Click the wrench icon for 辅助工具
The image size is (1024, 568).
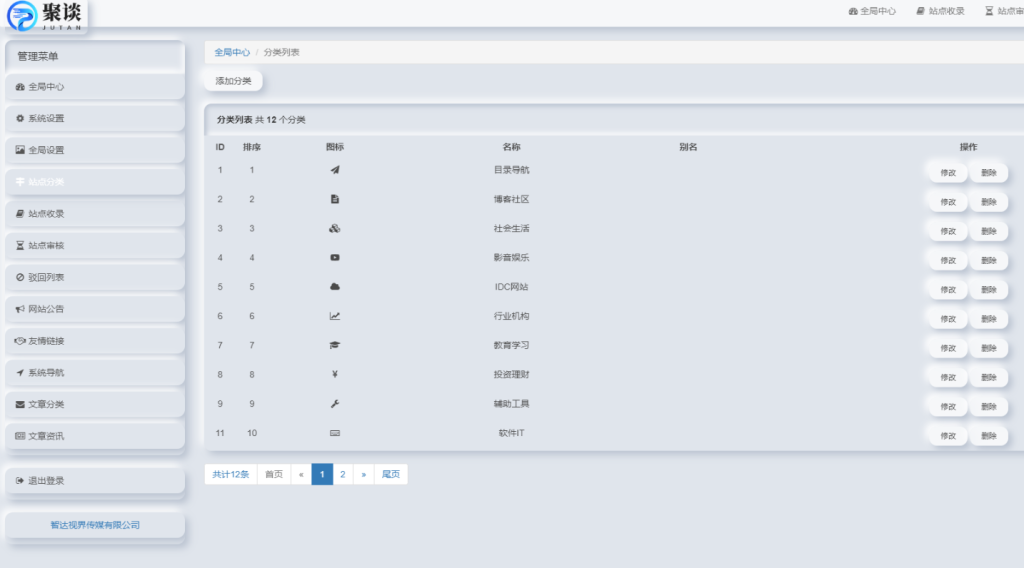coord(335,404)
